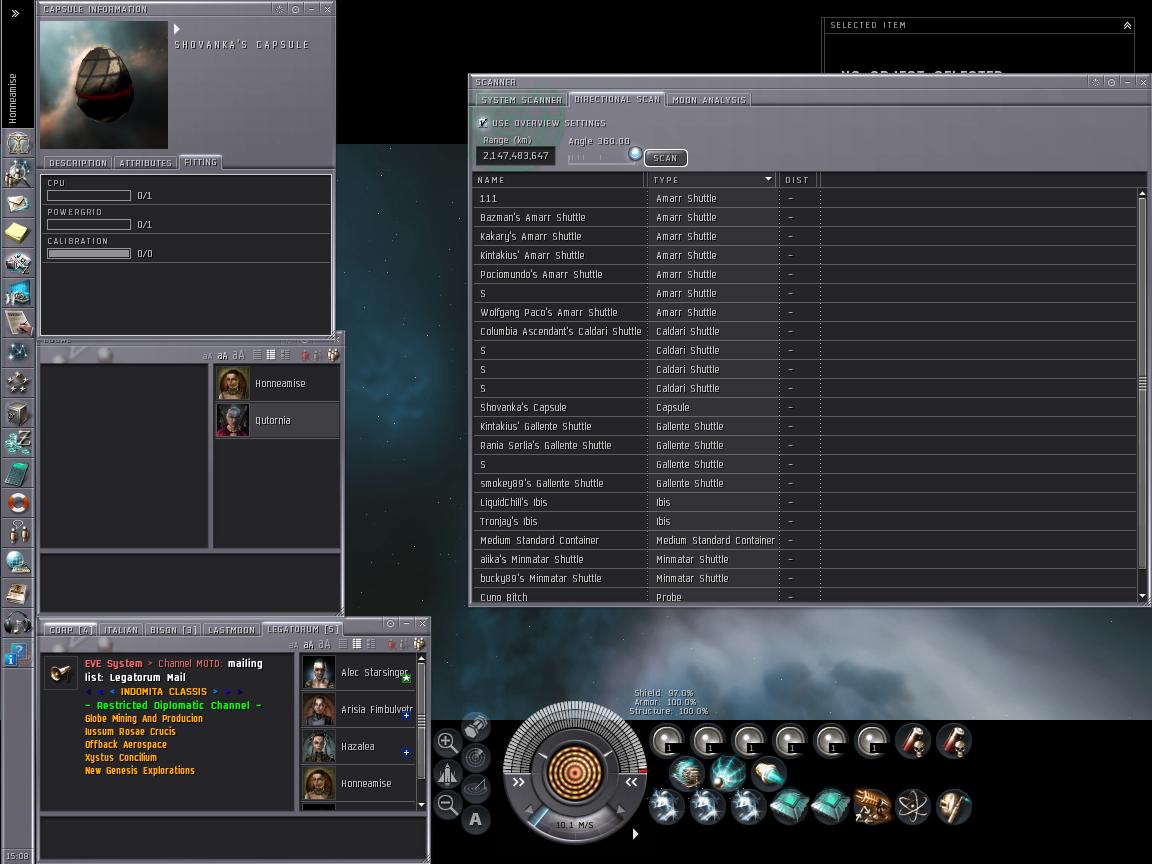
Task: Adjust the scan Angle slider handle
Action: 635,154
